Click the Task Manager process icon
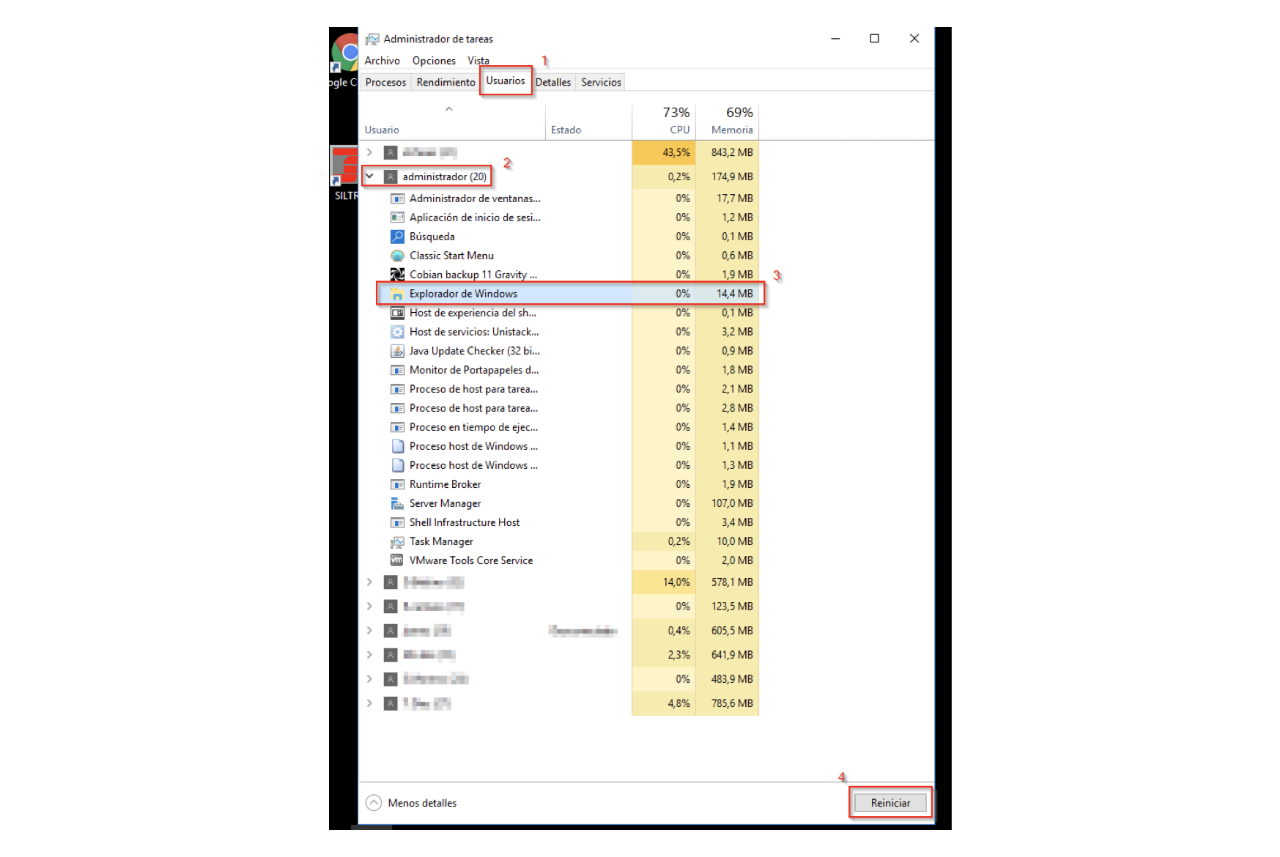Screen dimensions: 1280x857 (397, 542)
